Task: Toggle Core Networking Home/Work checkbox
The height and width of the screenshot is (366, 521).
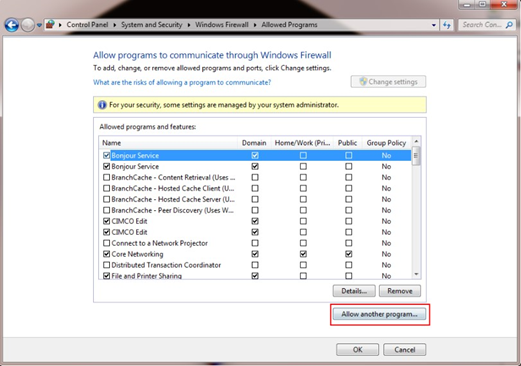Action: click(x=303, y=254)
